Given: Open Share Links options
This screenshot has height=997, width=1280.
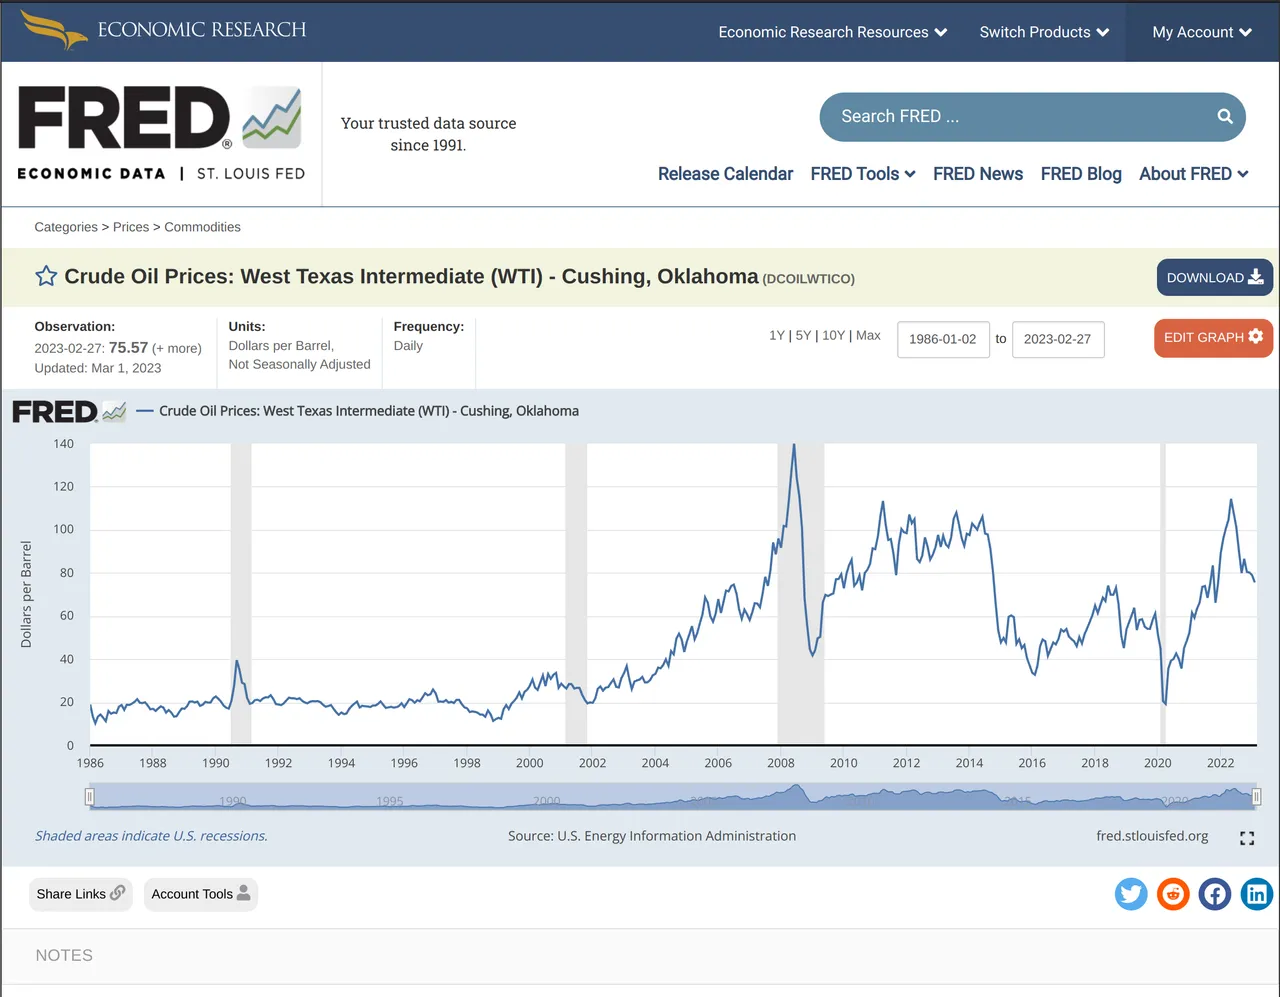Looking at the screenshot, I should tap(81, 894).
